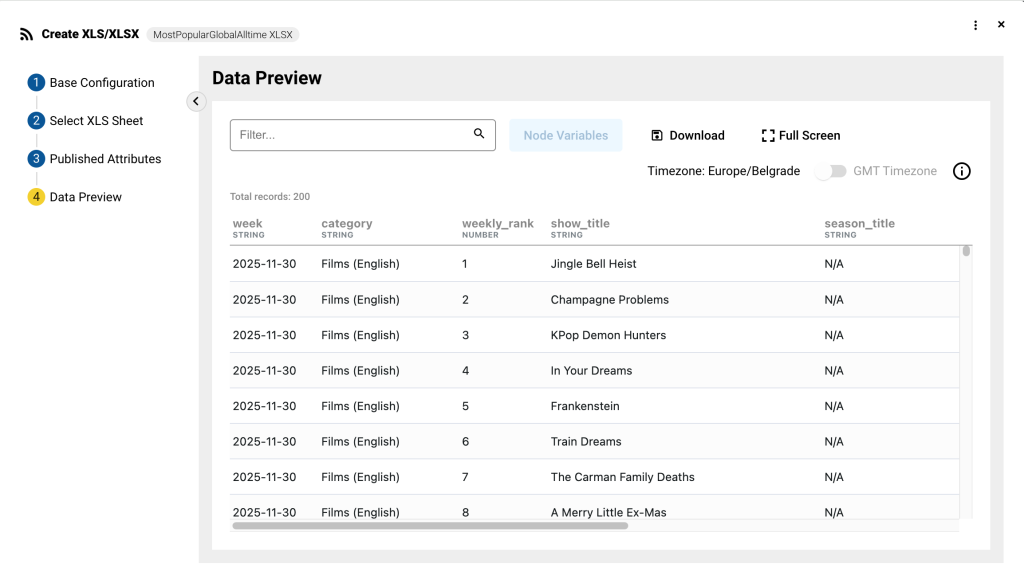Screen dimensions: 1024x579
Task: Enable the GMT Timezone toggle
Action: 830,171
